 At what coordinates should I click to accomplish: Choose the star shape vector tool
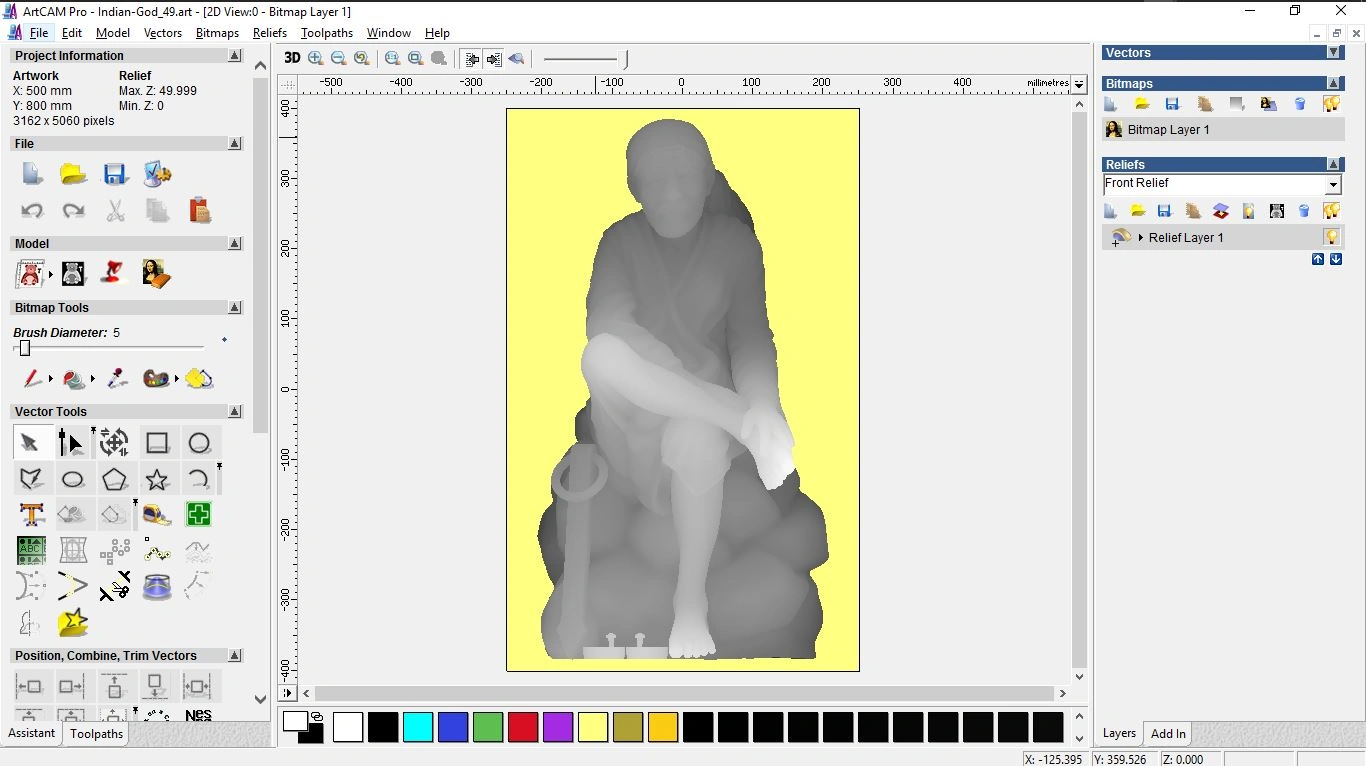[157, 479]
